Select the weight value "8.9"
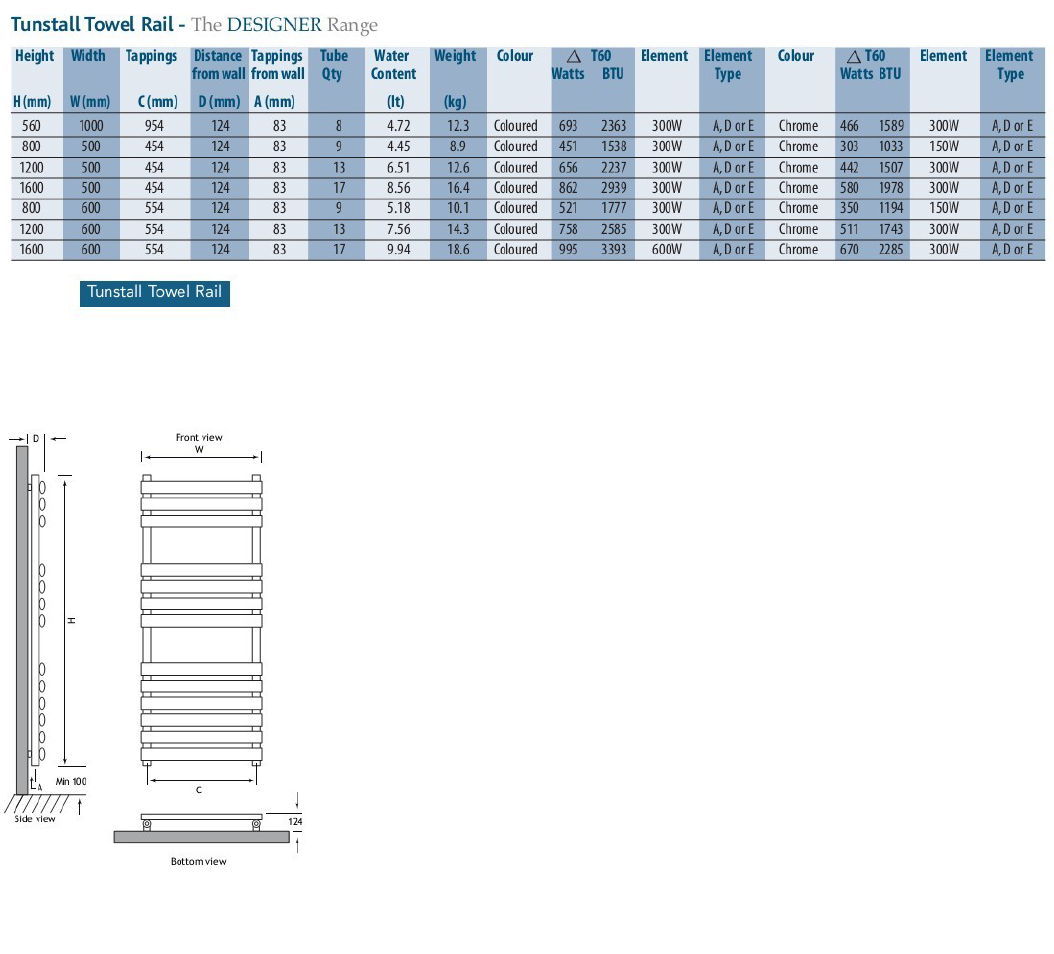1054x954 pixels. pyautogui.click(x=458, y=147)
